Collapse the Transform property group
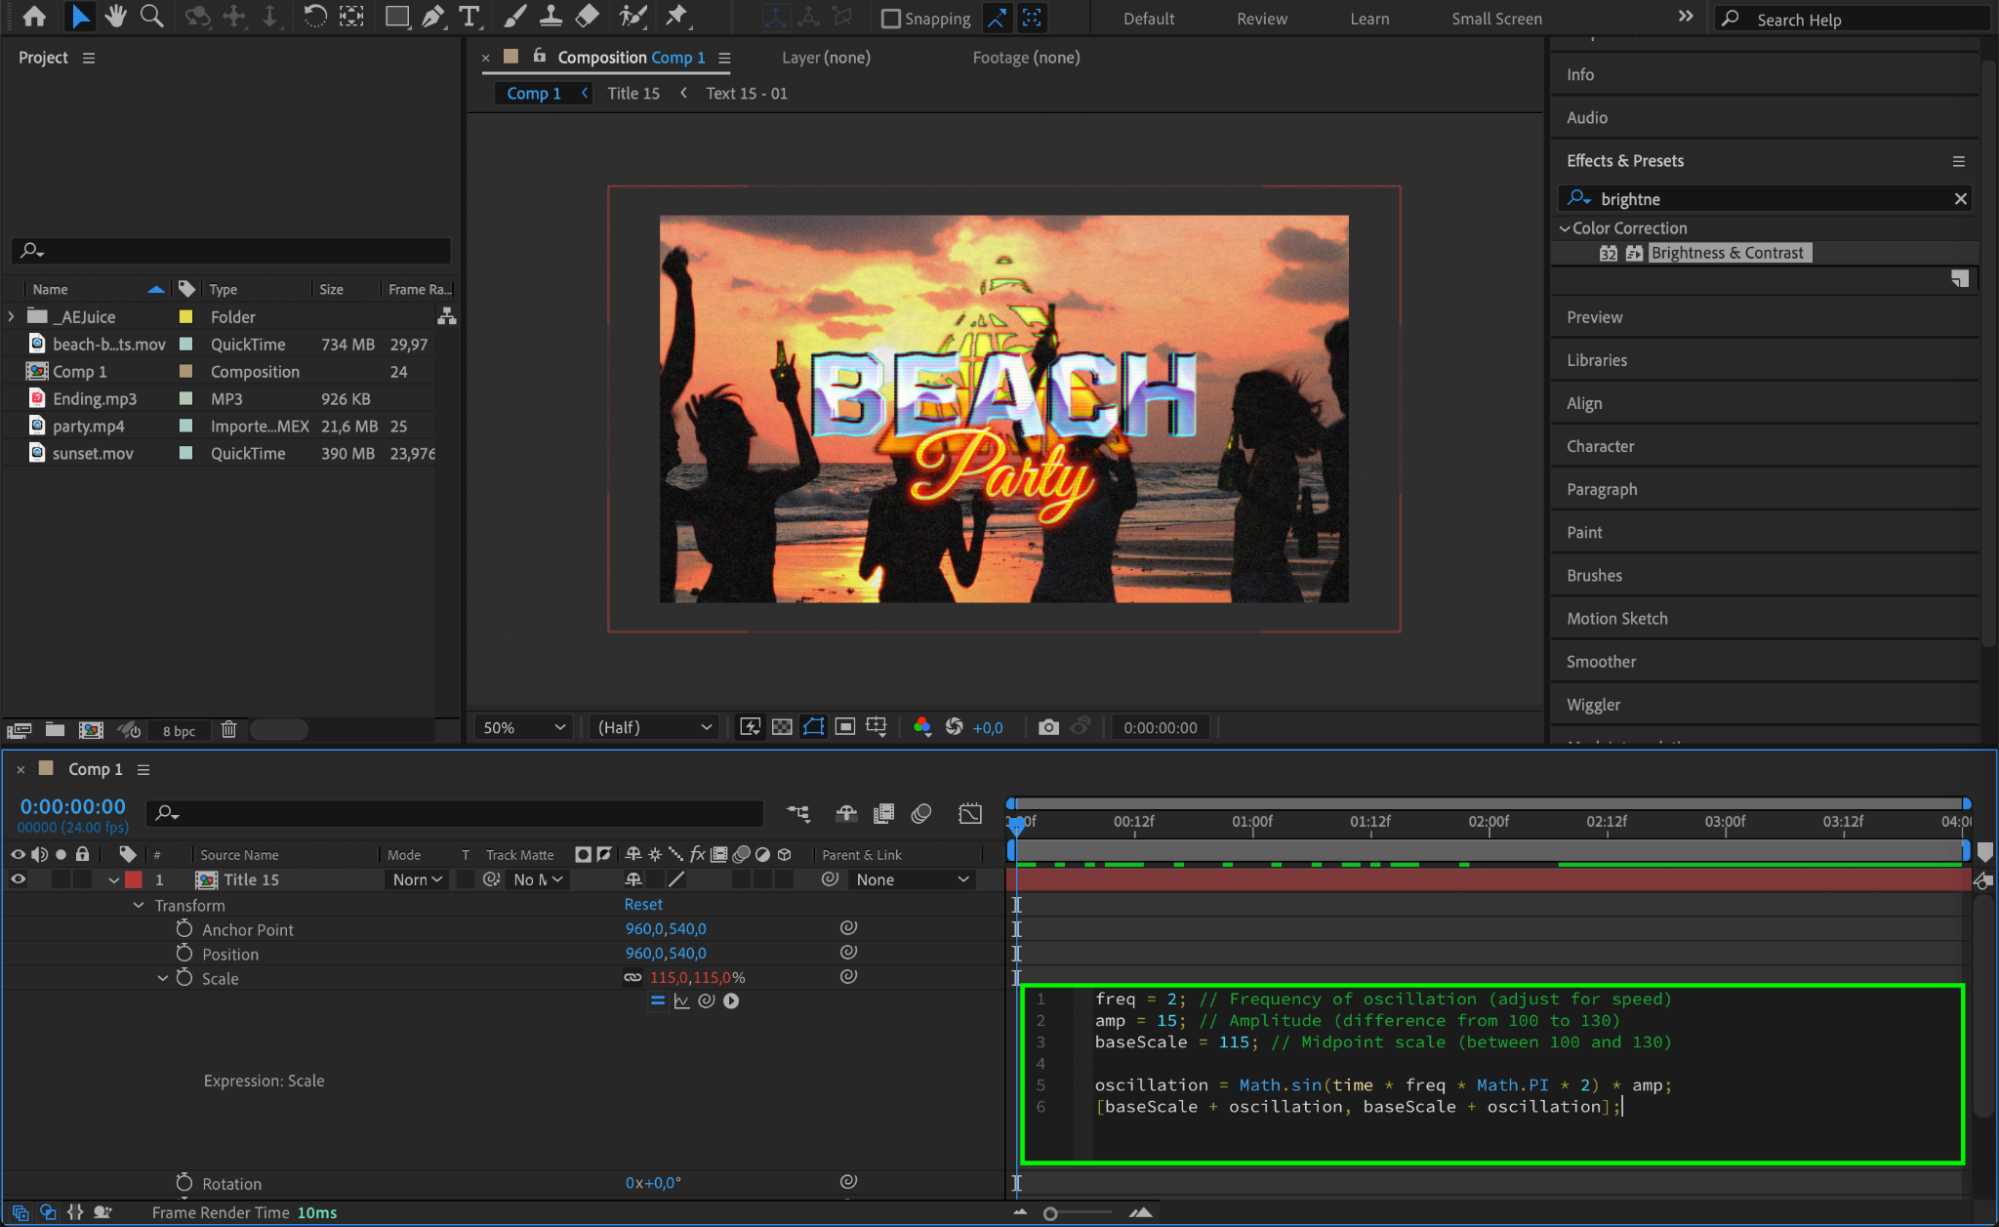Image resolution: width=1999 pixels, height=1227 pixels. click(139, 905)
